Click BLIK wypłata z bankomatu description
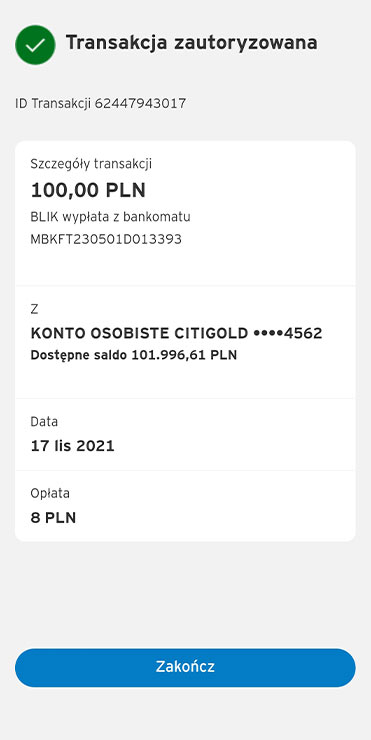 point(110,217)
